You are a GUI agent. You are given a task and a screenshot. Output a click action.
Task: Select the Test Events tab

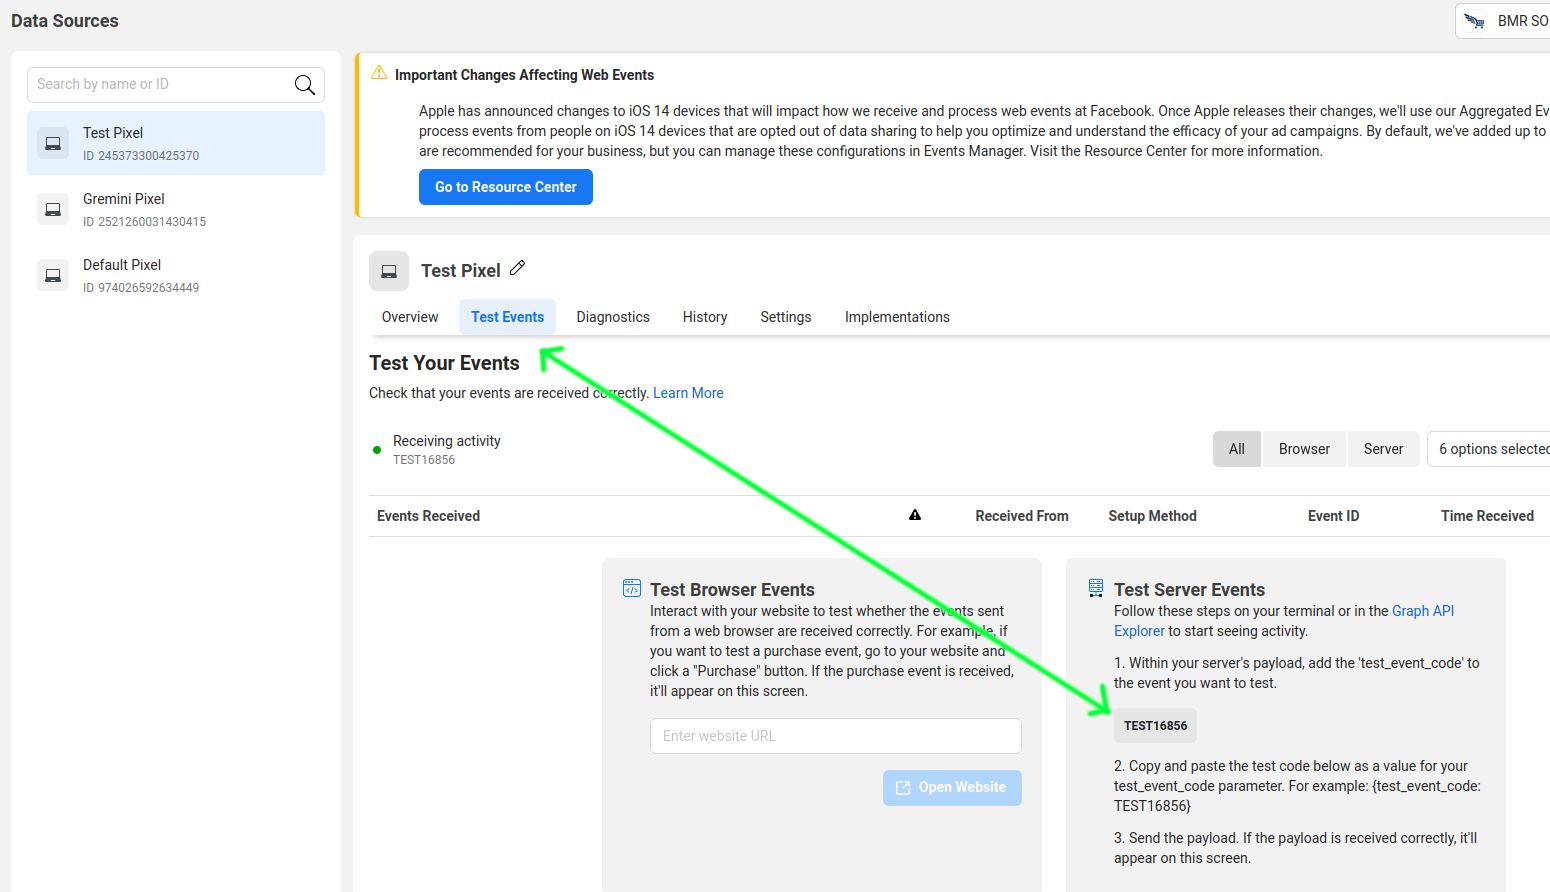508,317
